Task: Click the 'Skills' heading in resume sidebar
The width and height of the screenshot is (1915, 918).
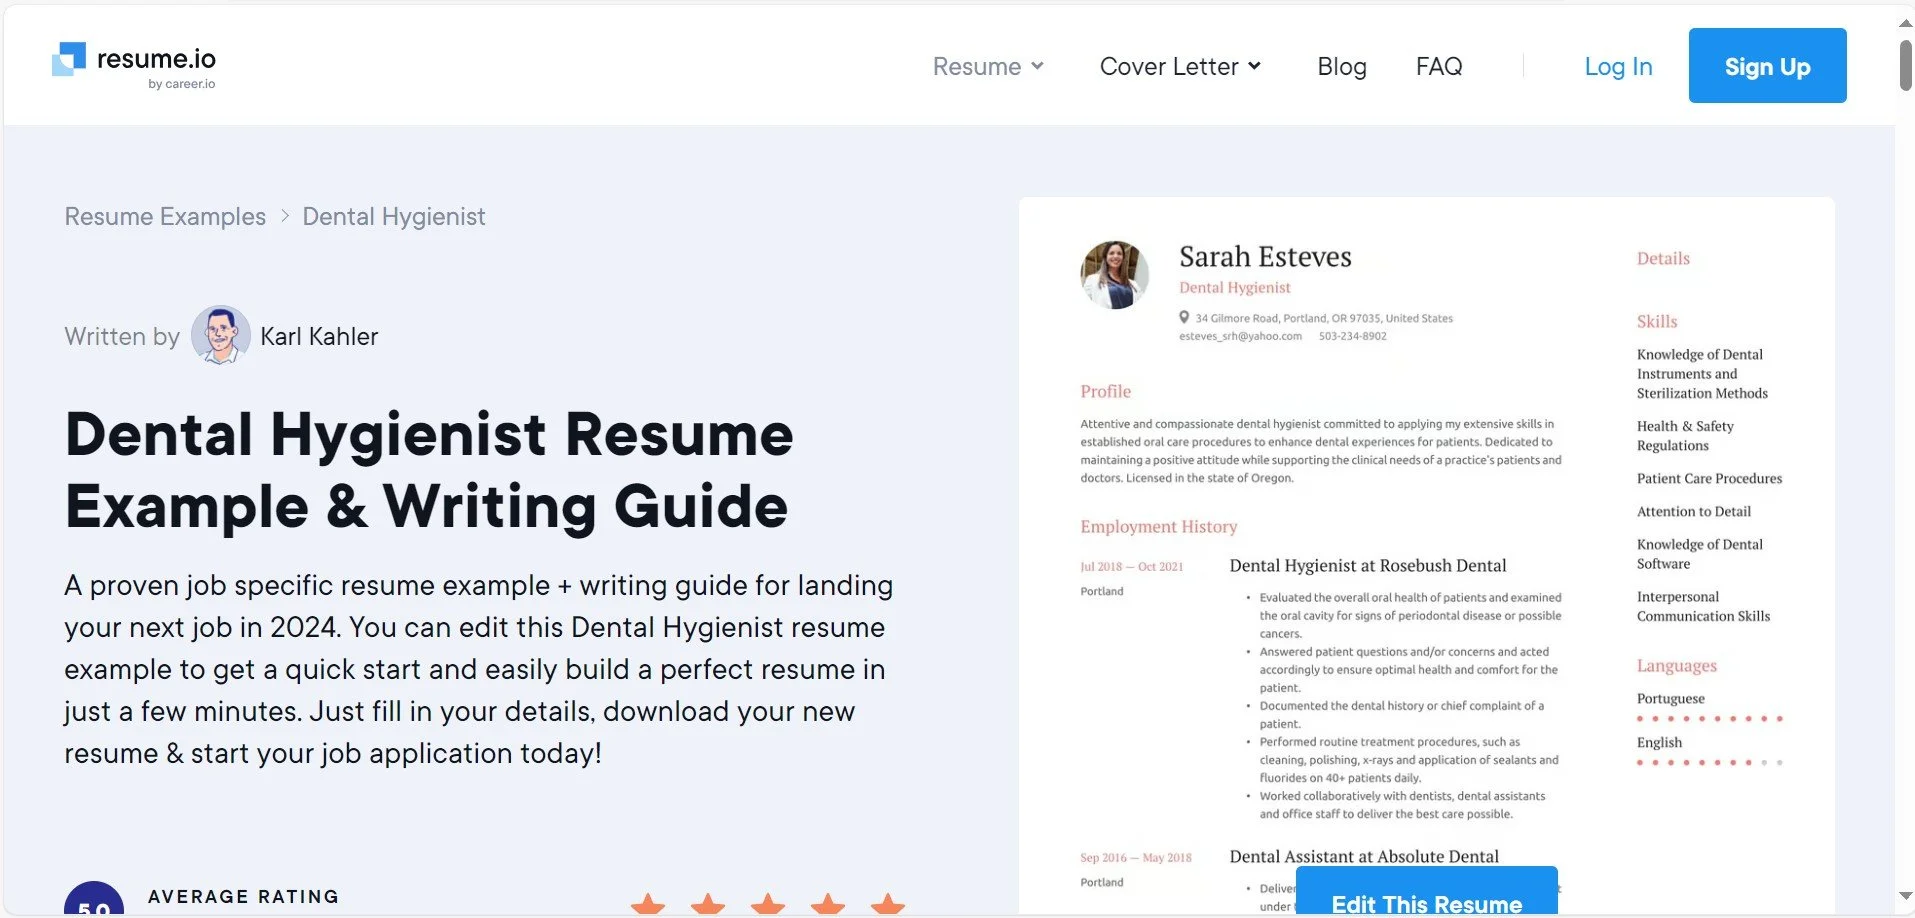Action: [x=1657, y=321]
